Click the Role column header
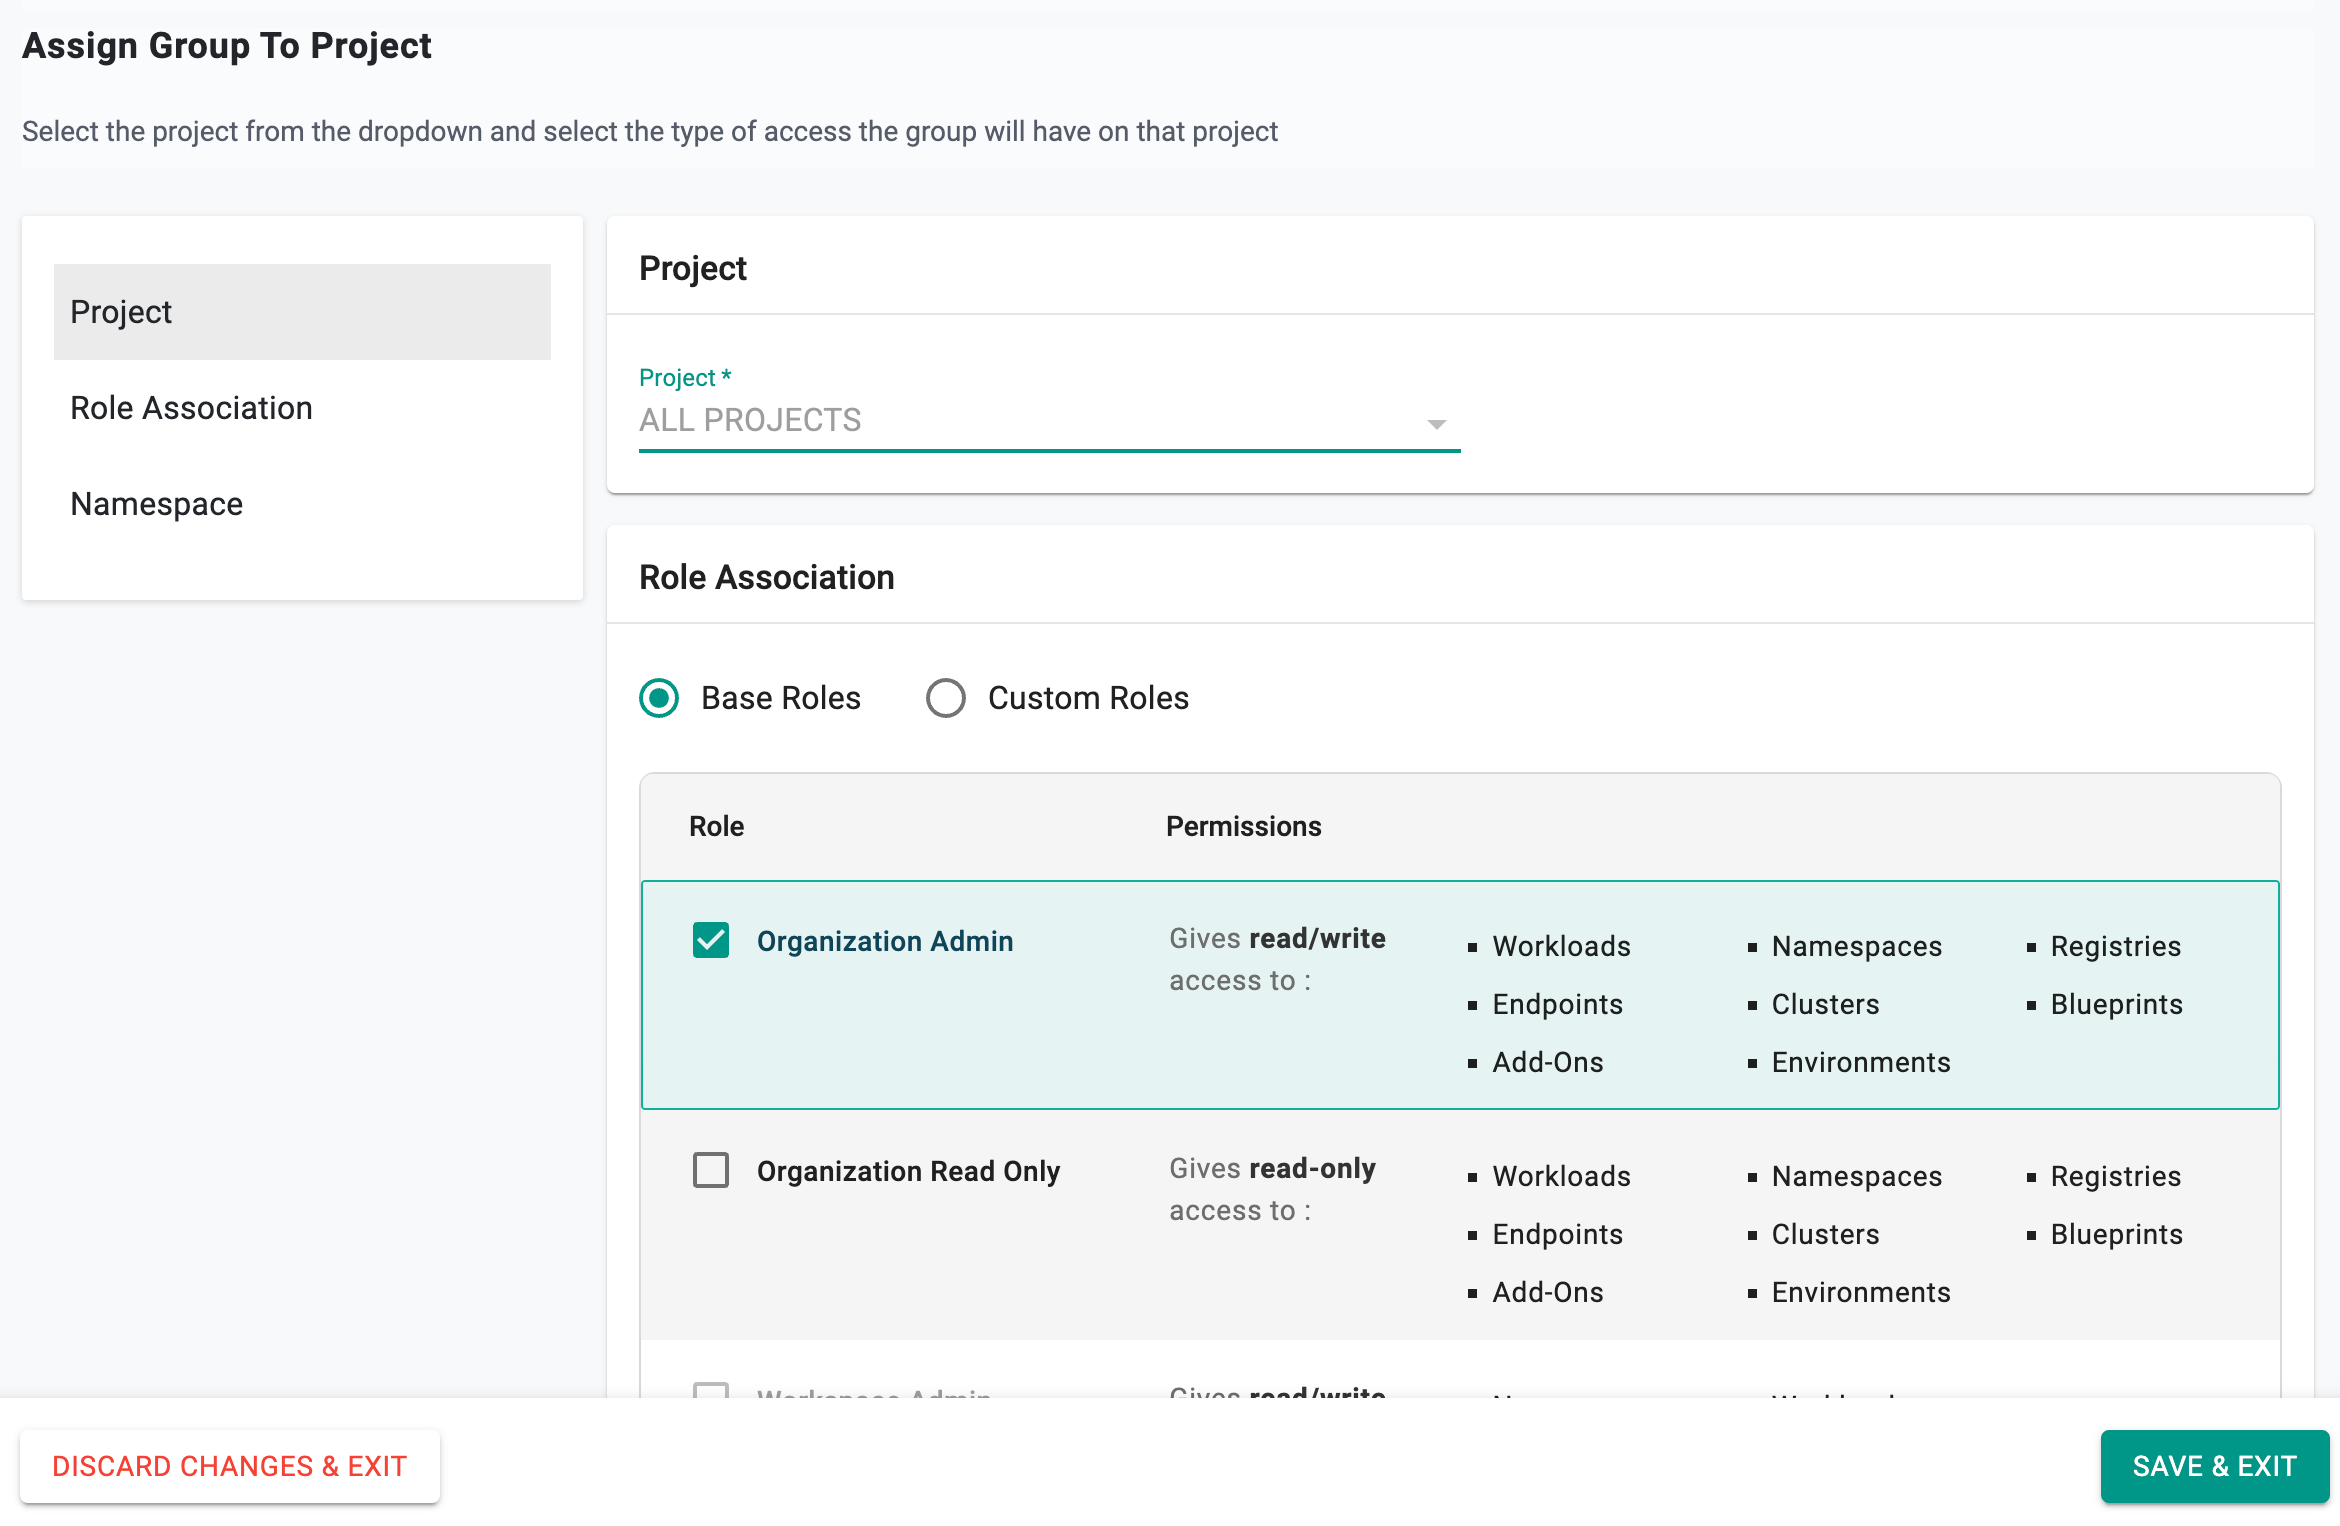2340x1526 pixels. [716, 826]
